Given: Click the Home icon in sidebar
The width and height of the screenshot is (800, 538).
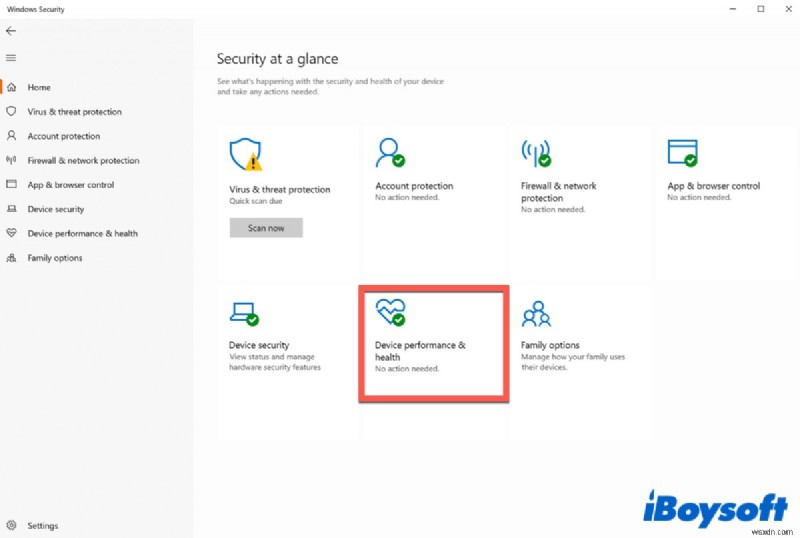Looking at the screenshot, I should click(x=11, y=87).
